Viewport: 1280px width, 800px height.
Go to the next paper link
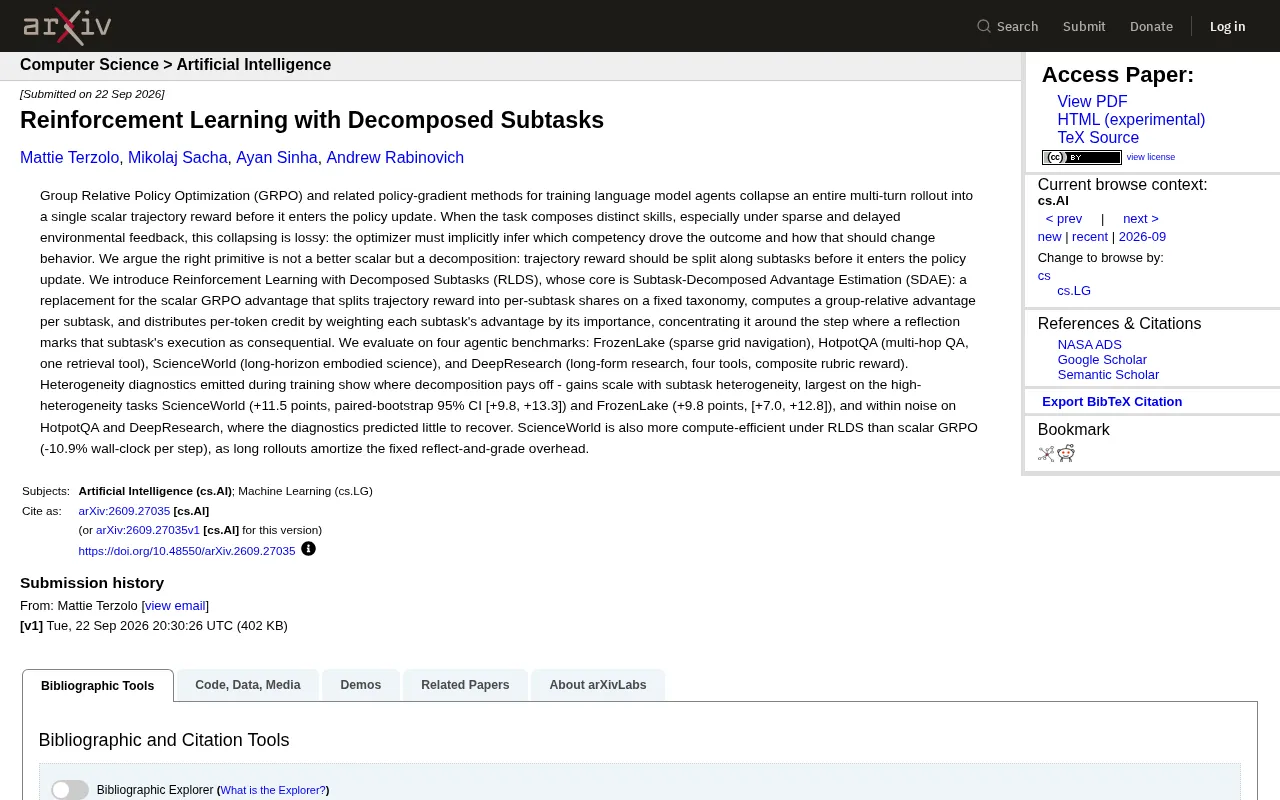pos(1141,219)
